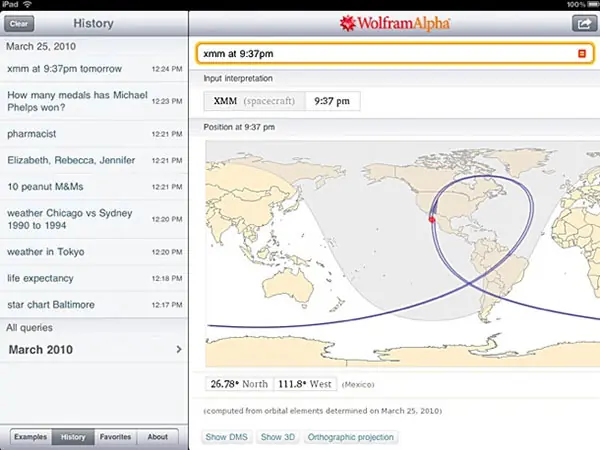600x450 pixels.
Task: Switch to the History tab
Action: point(73,437)
